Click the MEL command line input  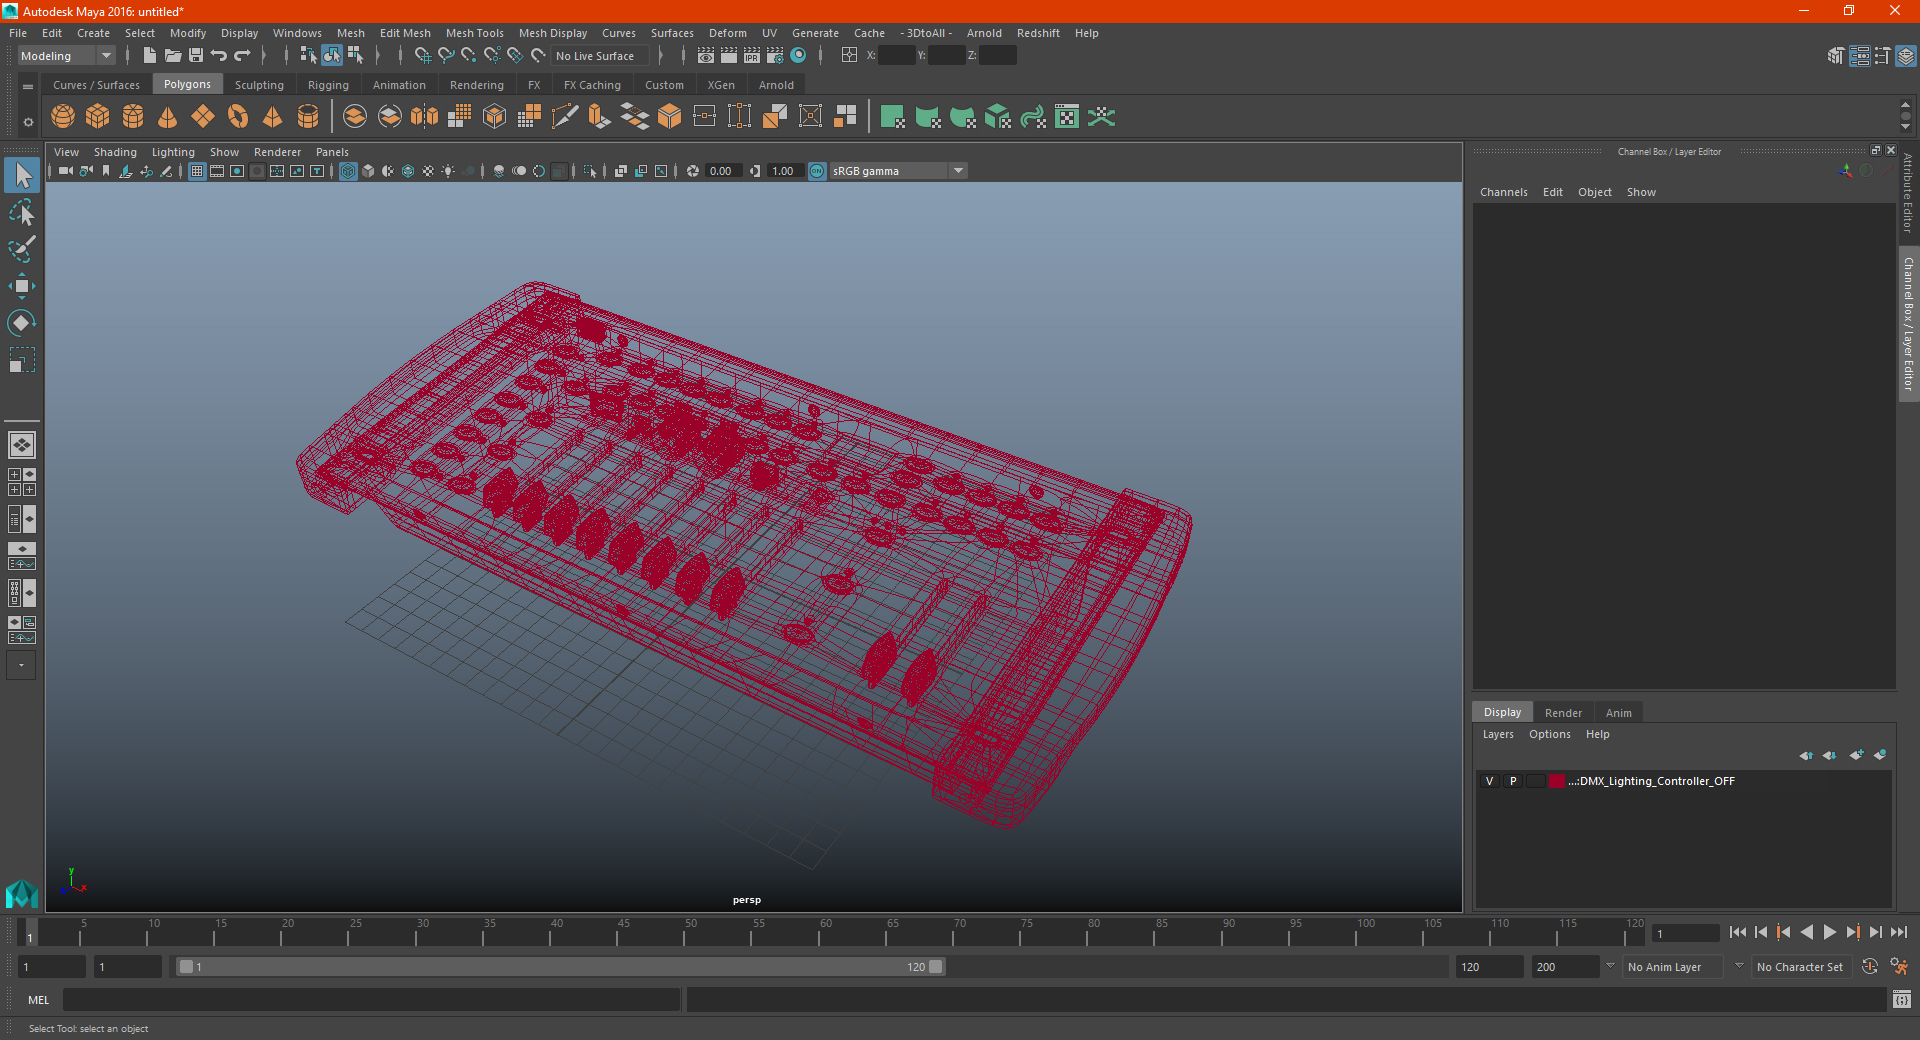[371, 999]
